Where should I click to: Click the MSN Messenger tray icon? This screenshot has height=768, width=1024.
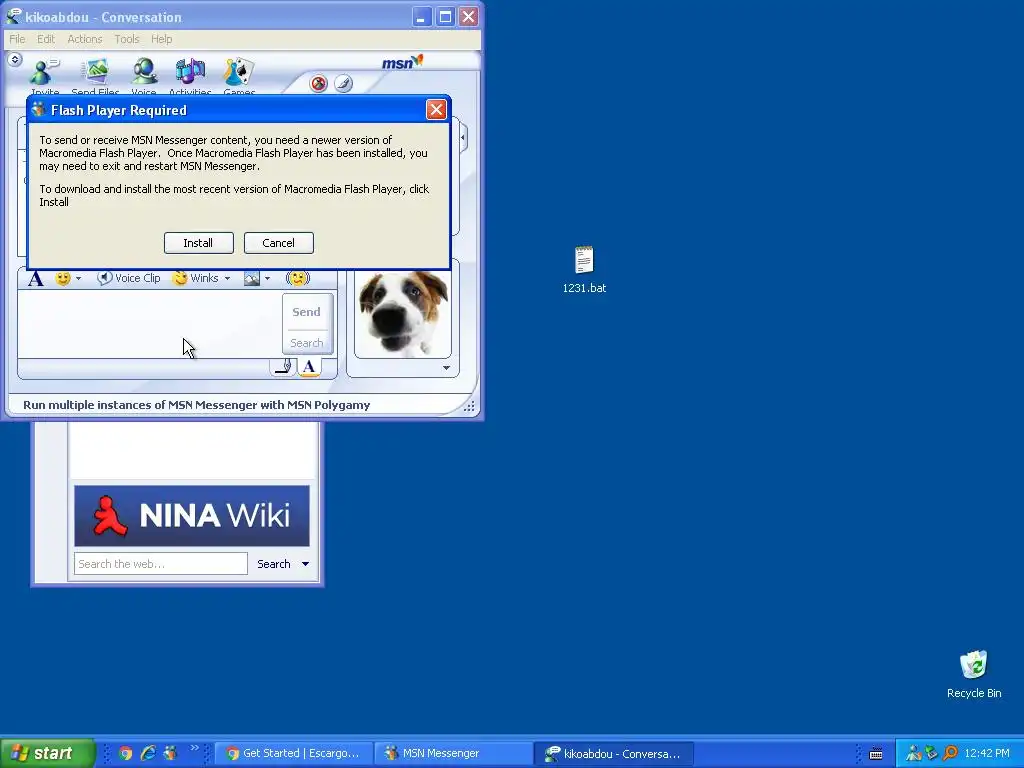pos(914,754)
